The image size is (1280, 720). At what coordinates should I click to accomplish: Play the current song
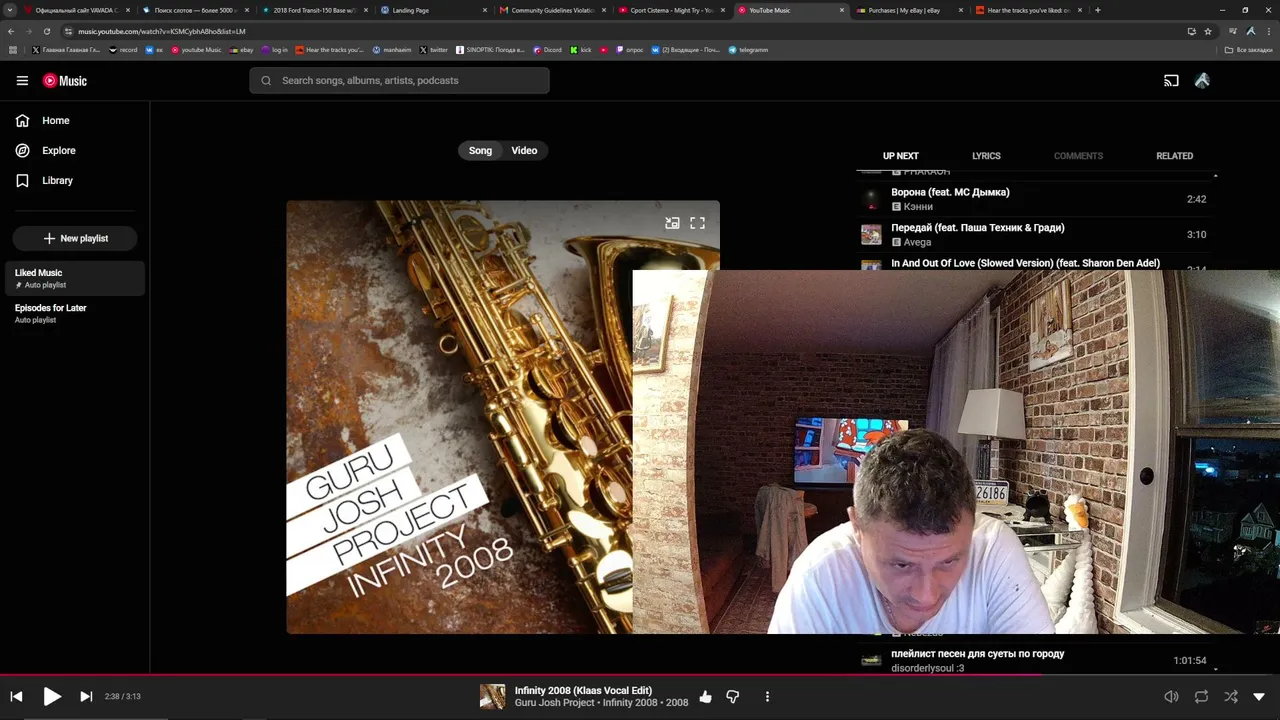(x=52, y=697)
